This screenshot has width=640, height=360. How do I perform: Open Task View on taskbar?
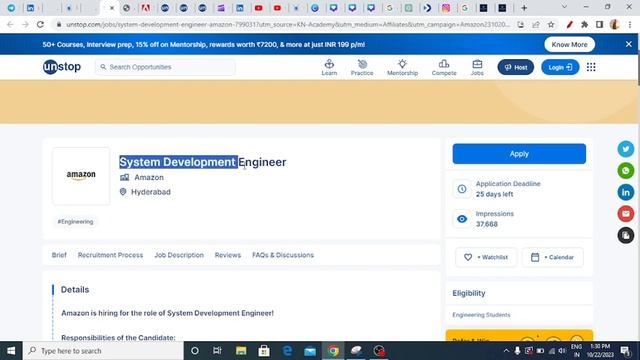217,351
